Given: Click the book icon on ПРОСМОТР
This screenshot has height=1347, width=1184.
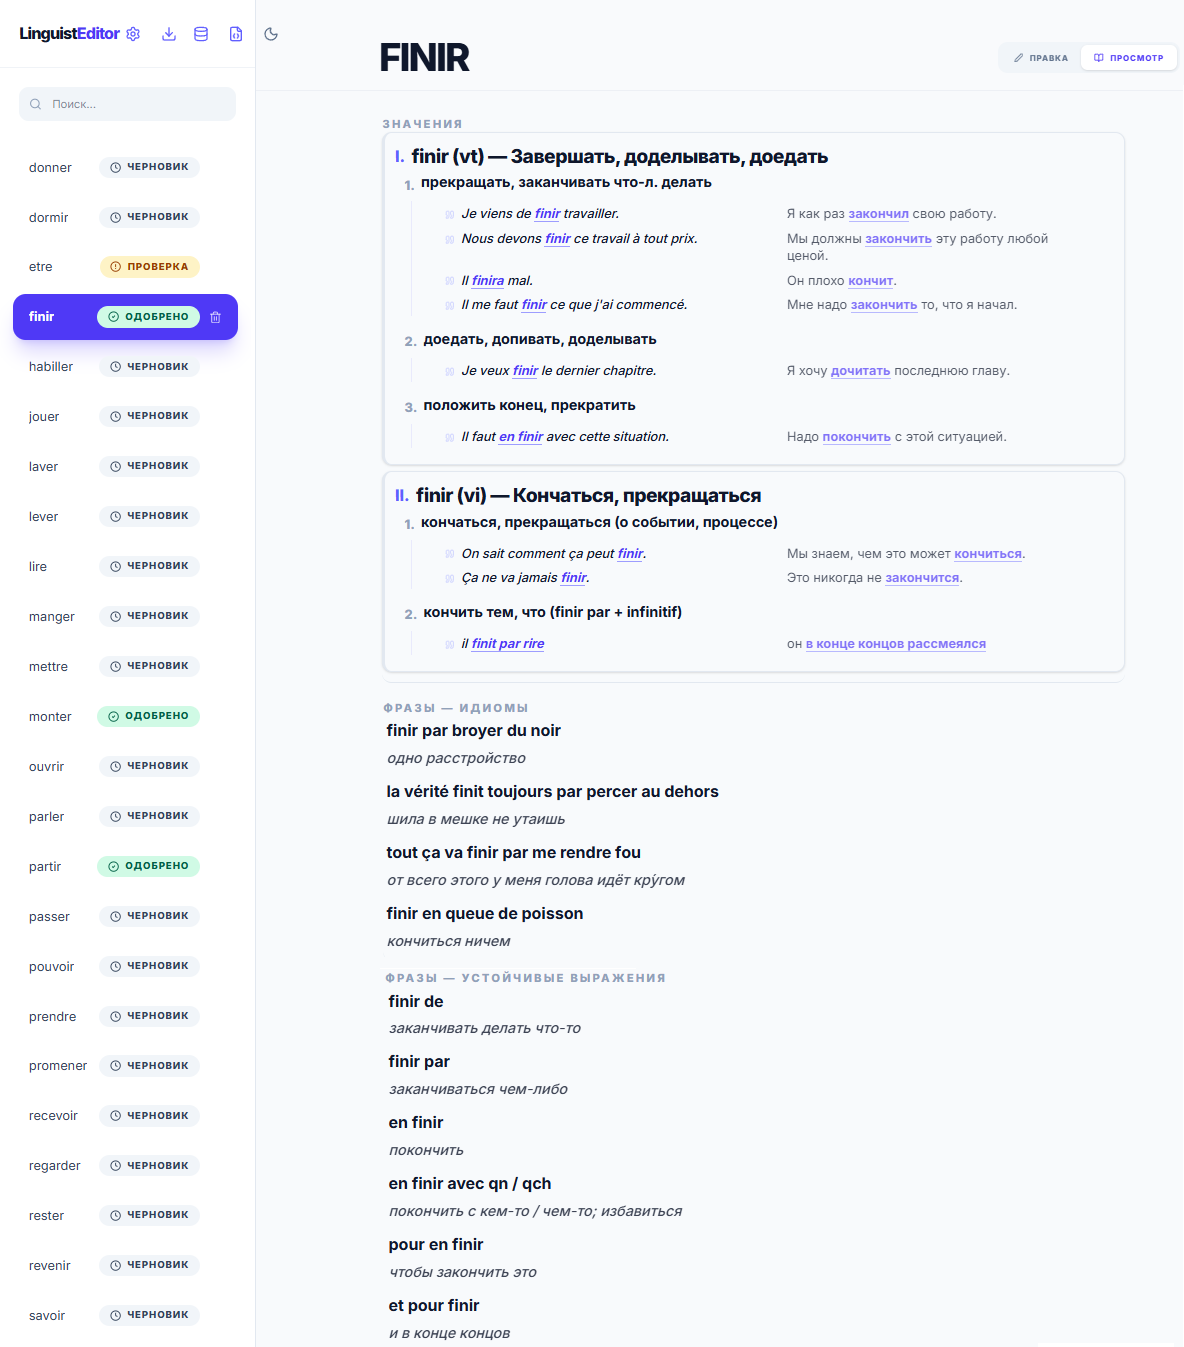Looking at the screenshot, I should point(1099,58).
